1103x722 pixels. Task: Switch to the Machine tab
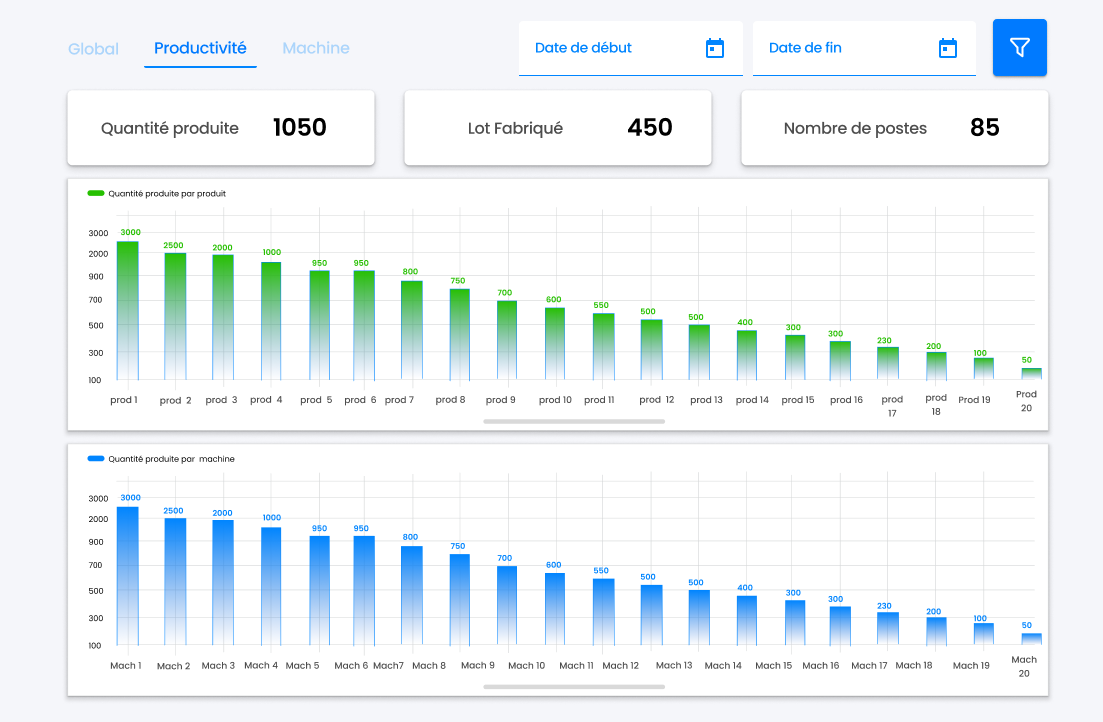coord(315,47)
